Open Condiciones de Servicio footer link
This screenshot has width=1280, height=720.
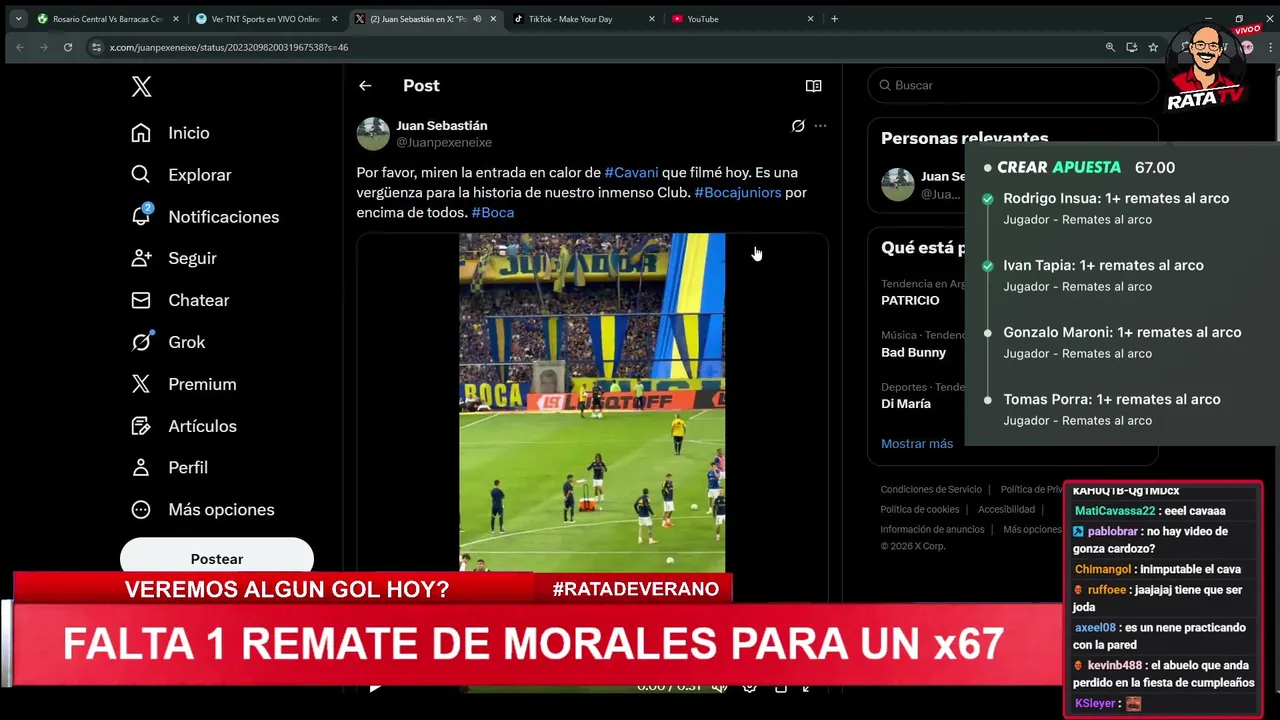(x=931, y=489)
